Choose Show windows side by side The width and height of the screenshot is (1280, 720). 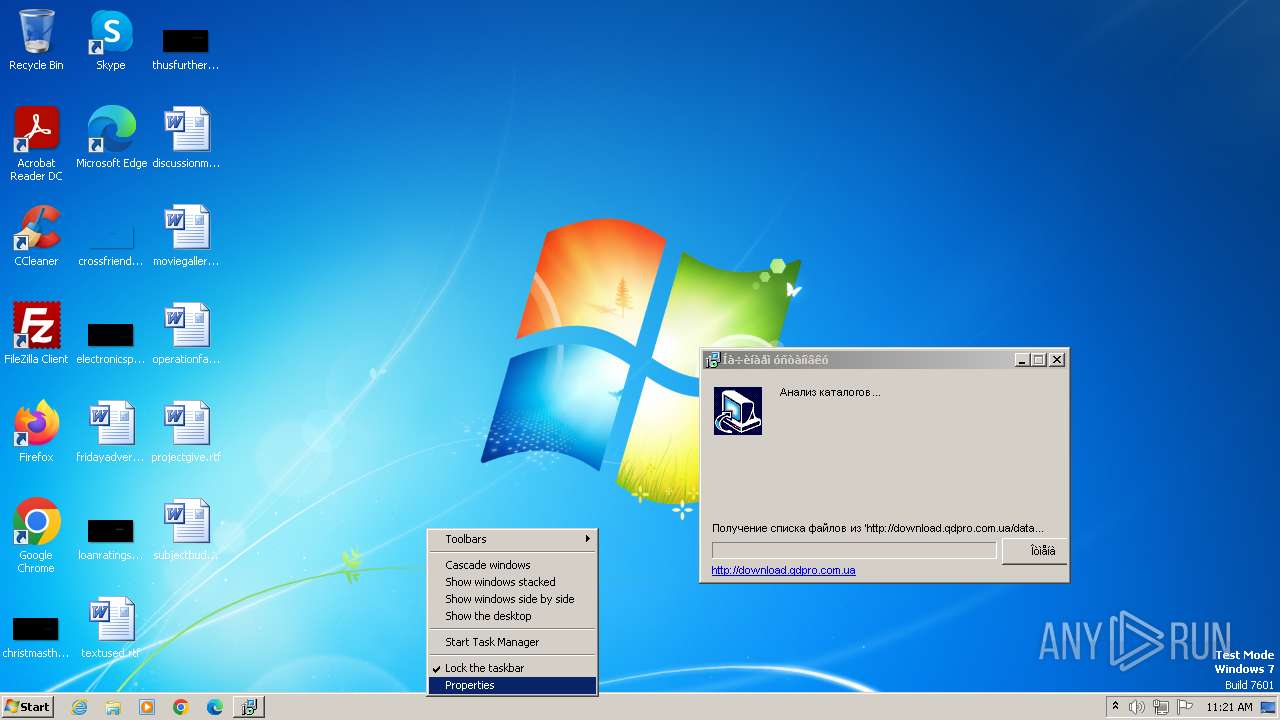[x=512, y=599]
